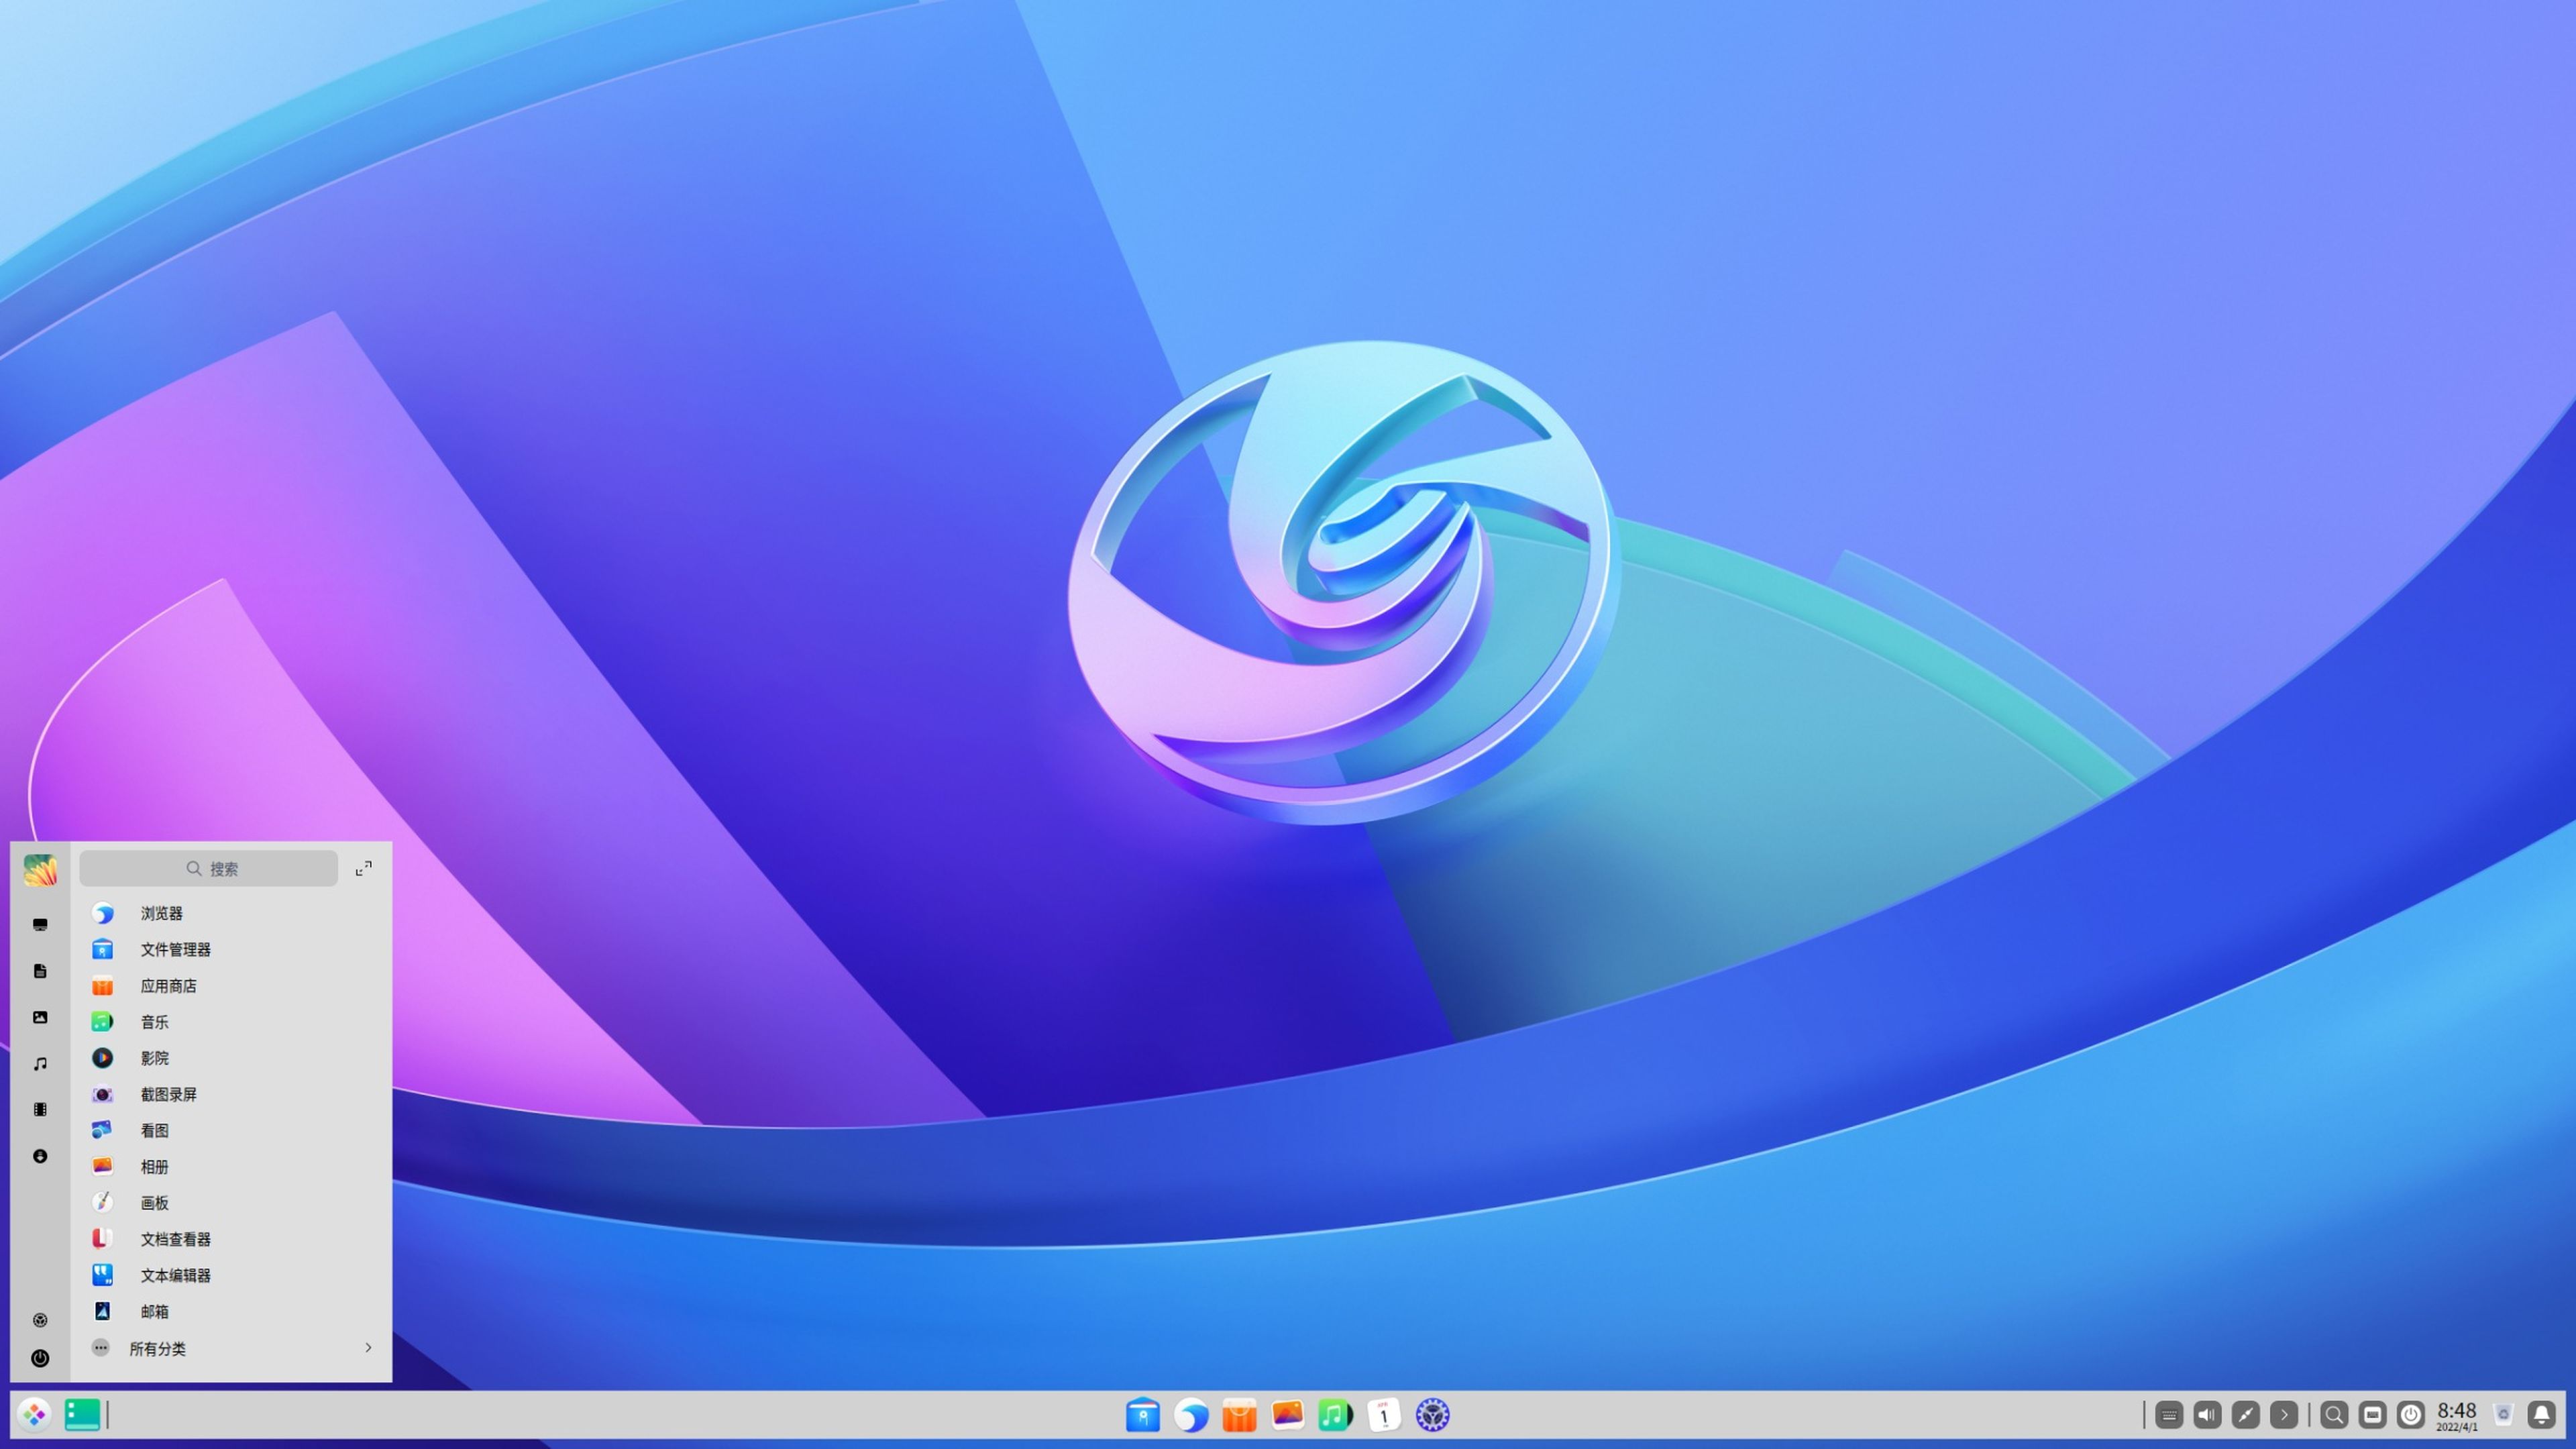Screen dimensions: 2576x1449
Task: Open the user avatar in launcher sidebar
Action: pyautogui.click(x=40, y=870)
